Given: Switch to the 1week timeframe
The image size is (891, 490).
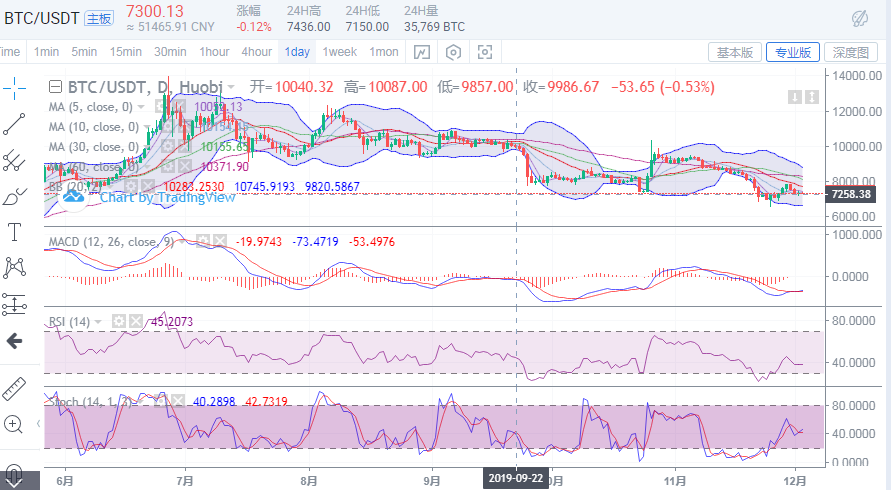Looking at the screenshot, I should tap(340, 52).
